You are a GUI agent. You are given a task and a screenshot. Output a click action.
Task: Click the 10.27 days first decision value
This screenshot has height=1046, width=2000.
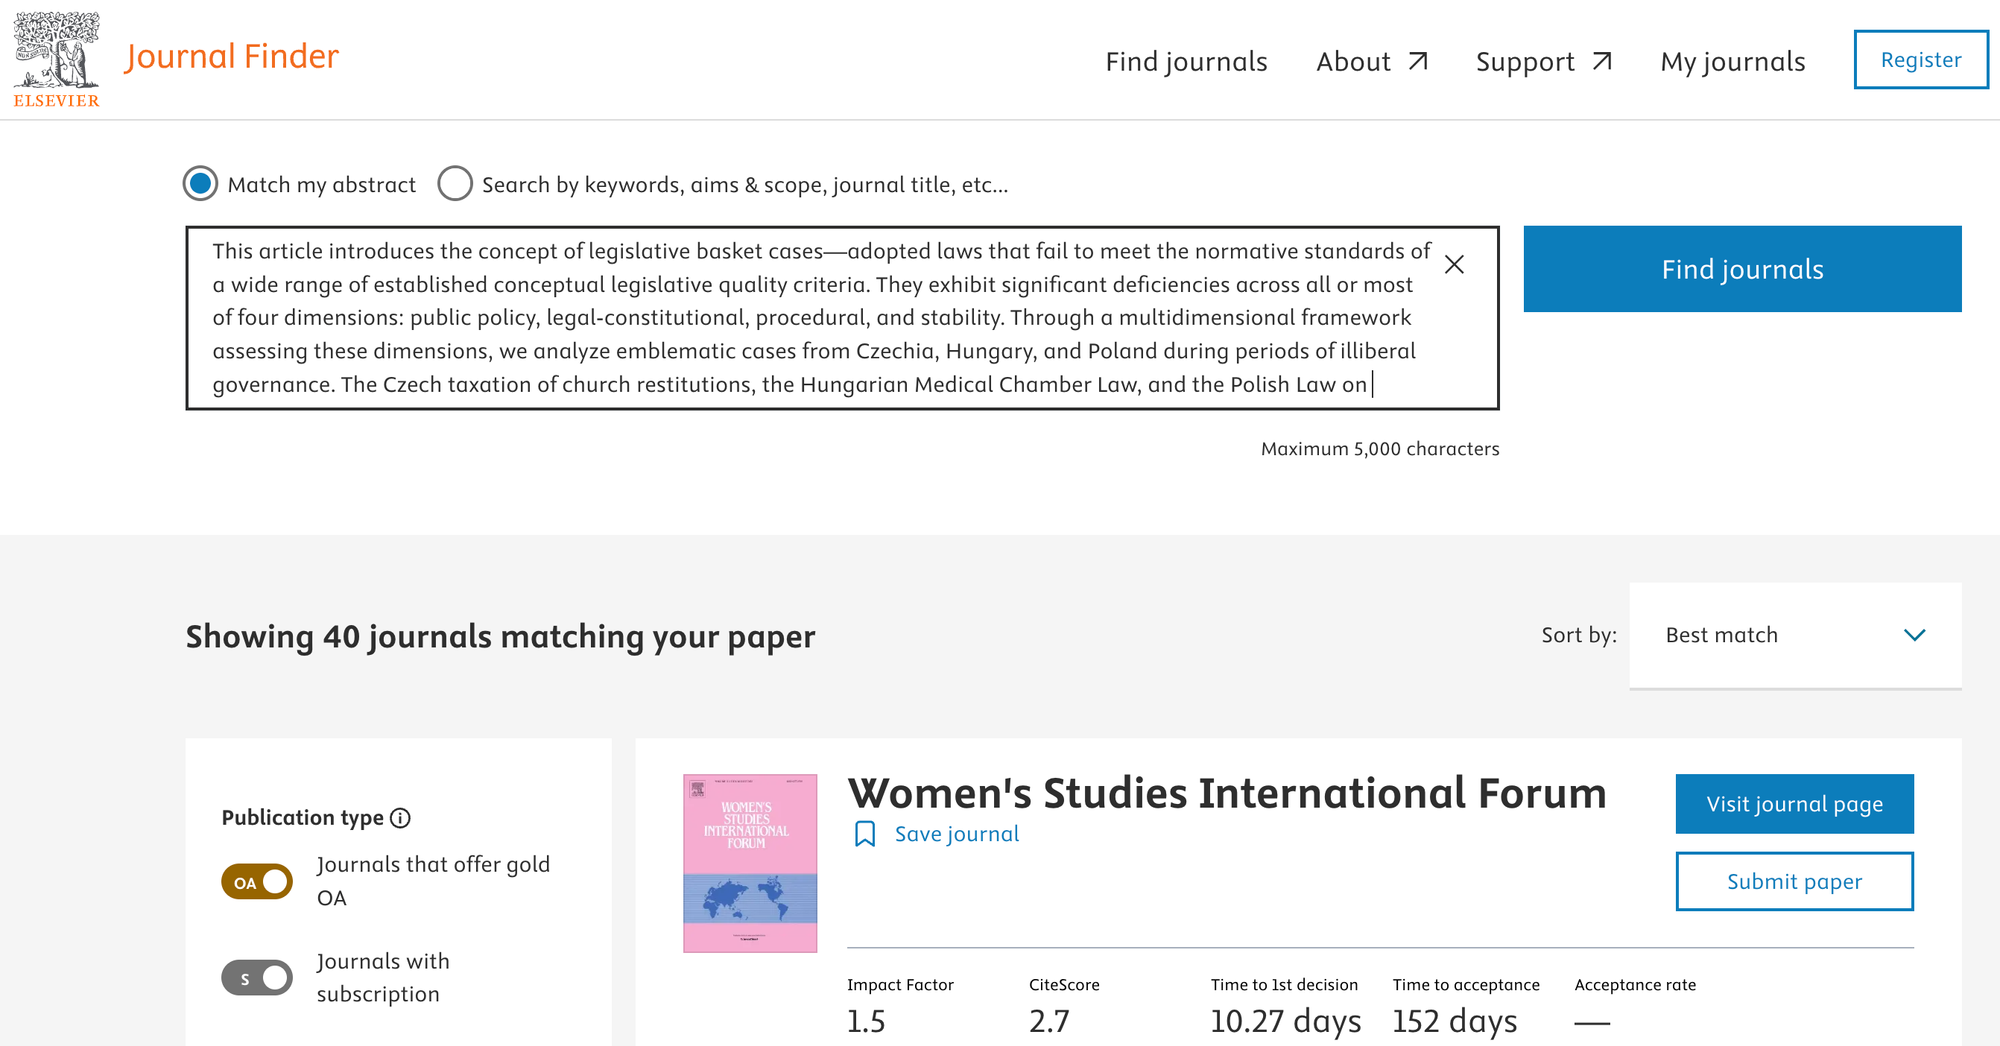tap(1286, 1021)
